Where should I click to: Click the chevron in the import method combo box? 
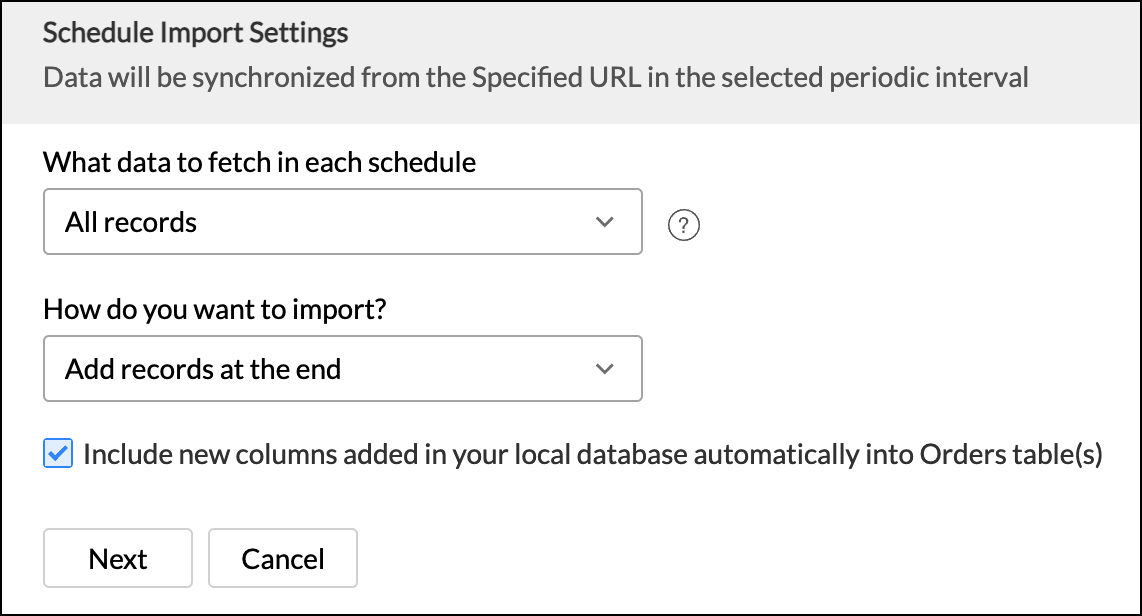click(605, 368)
